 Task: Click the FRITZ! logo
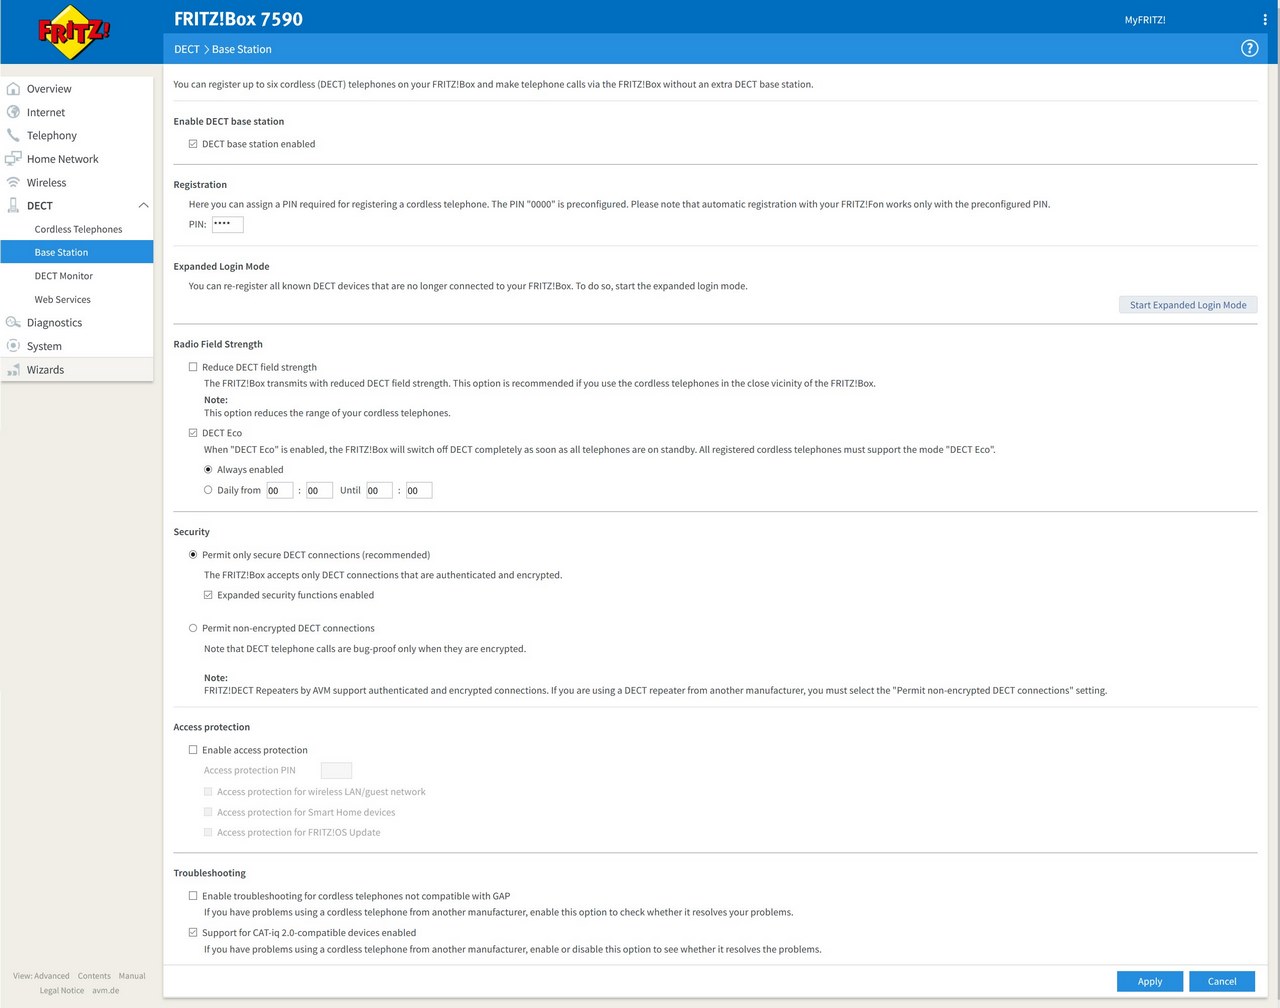coord(74,32)
